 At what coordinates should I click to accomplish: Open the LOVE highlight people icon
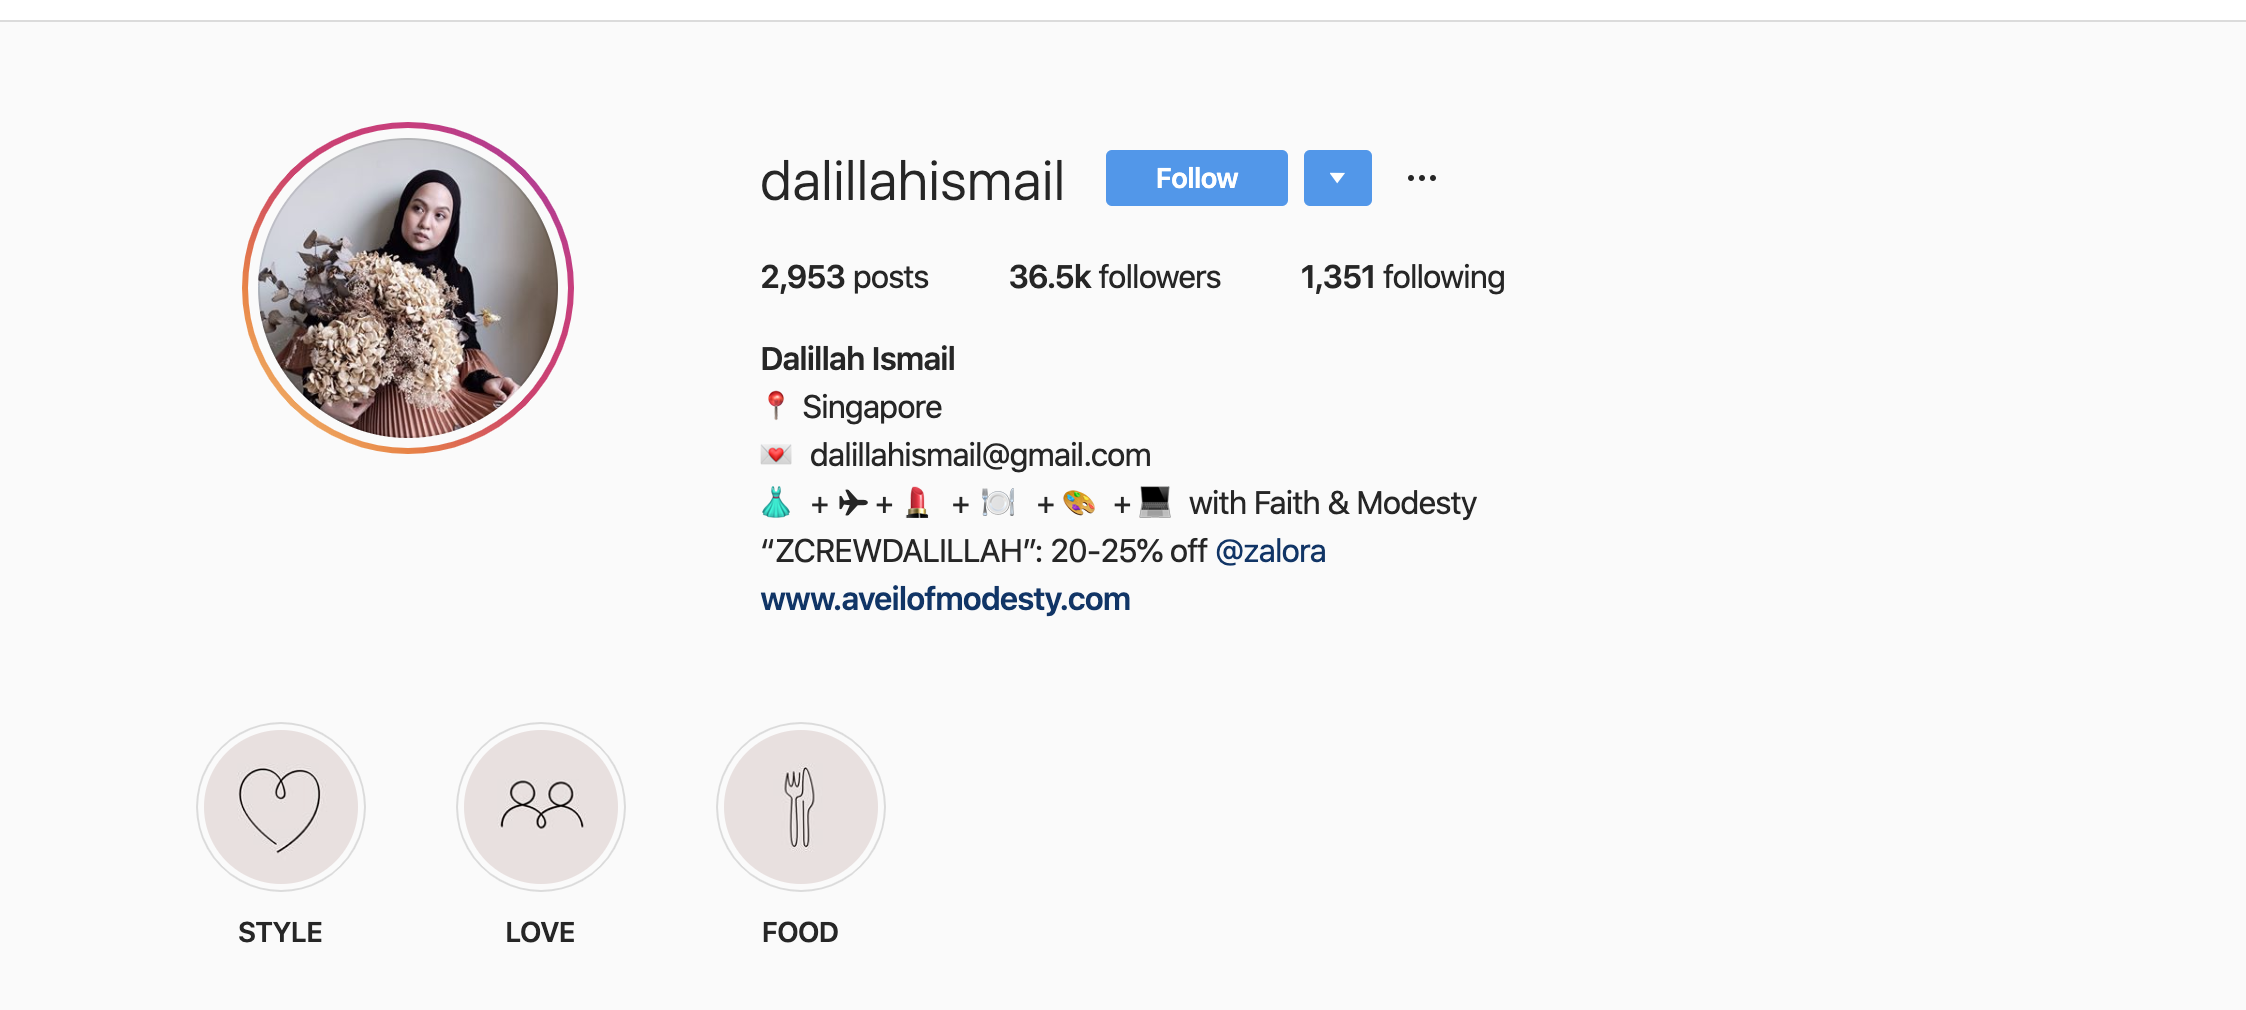tap(541, 807)
